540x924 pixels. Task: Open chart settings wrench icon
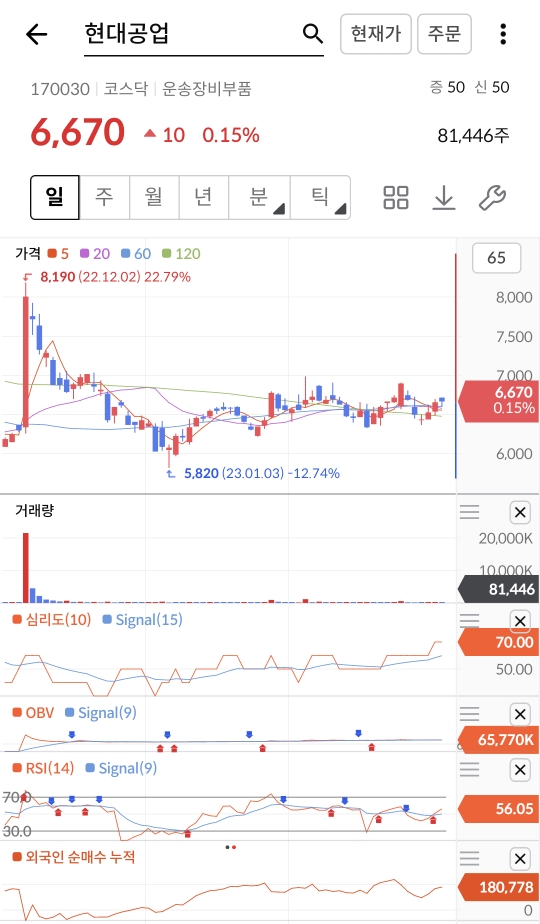click(492, 197)
